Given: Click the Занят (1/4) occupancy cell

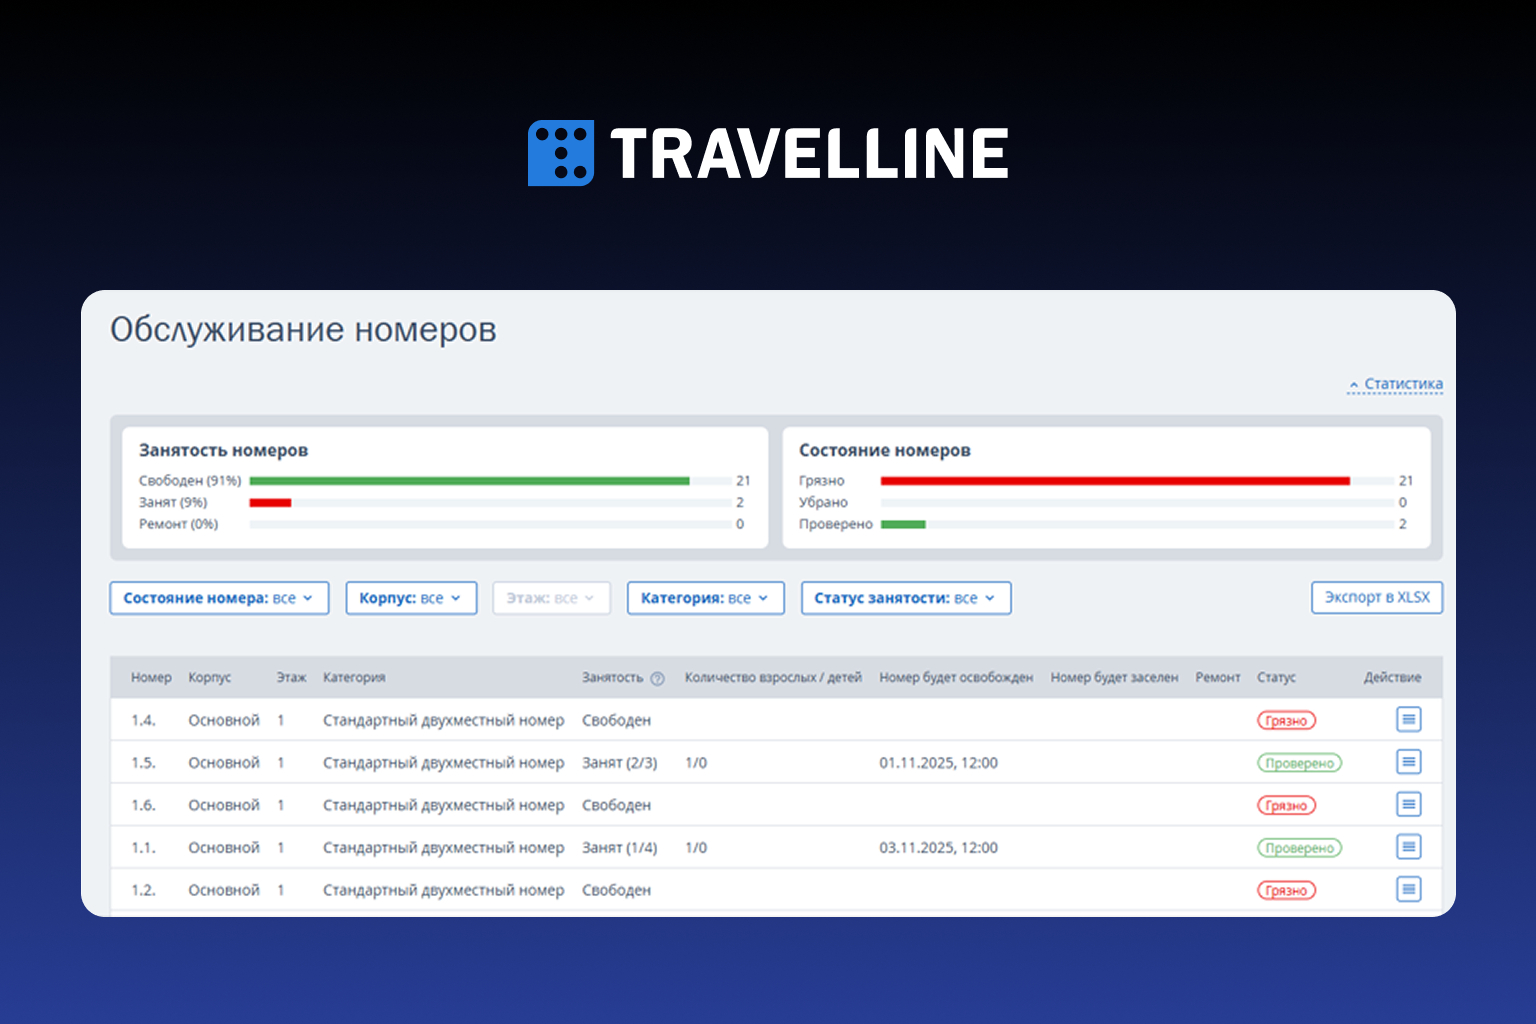Looking at the screenshot, I should coord(620,848).
